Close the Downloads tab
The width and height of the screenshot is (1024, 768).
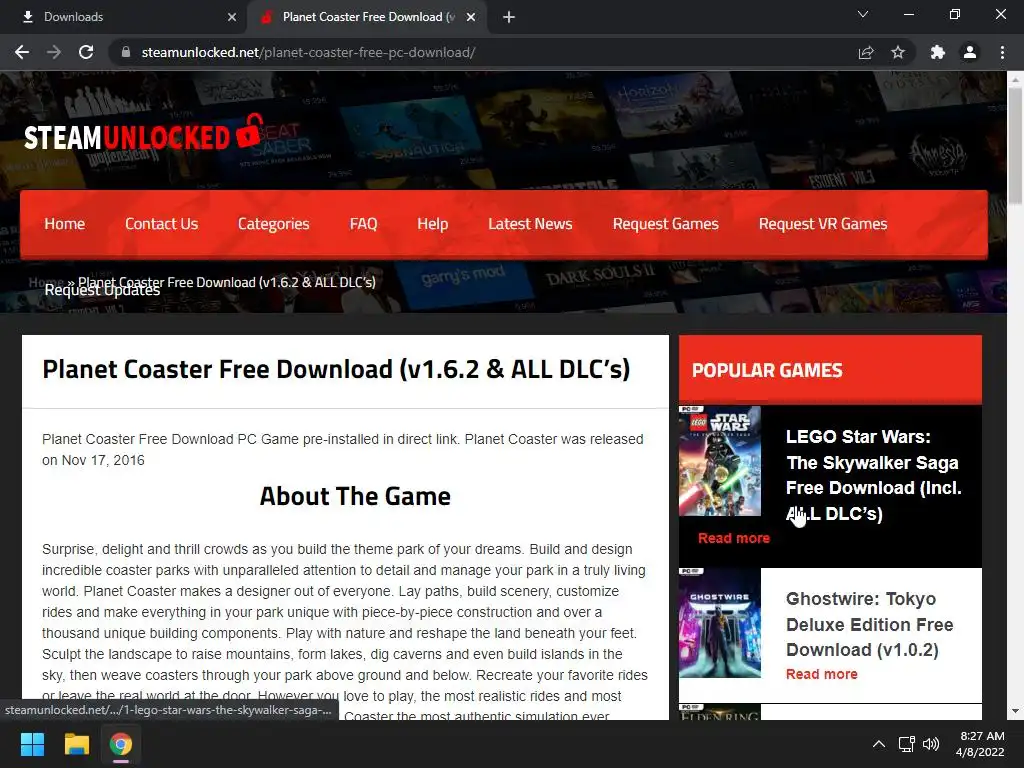232,17
